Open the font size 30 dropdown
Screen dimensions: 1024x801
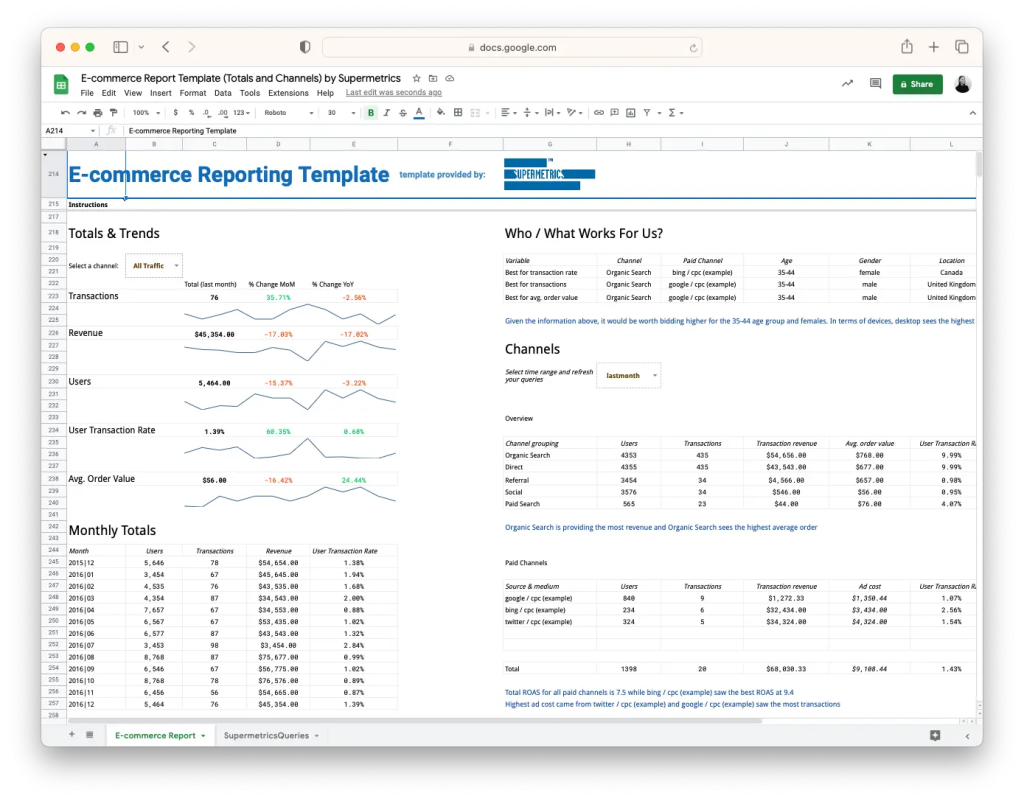point(342,113)
